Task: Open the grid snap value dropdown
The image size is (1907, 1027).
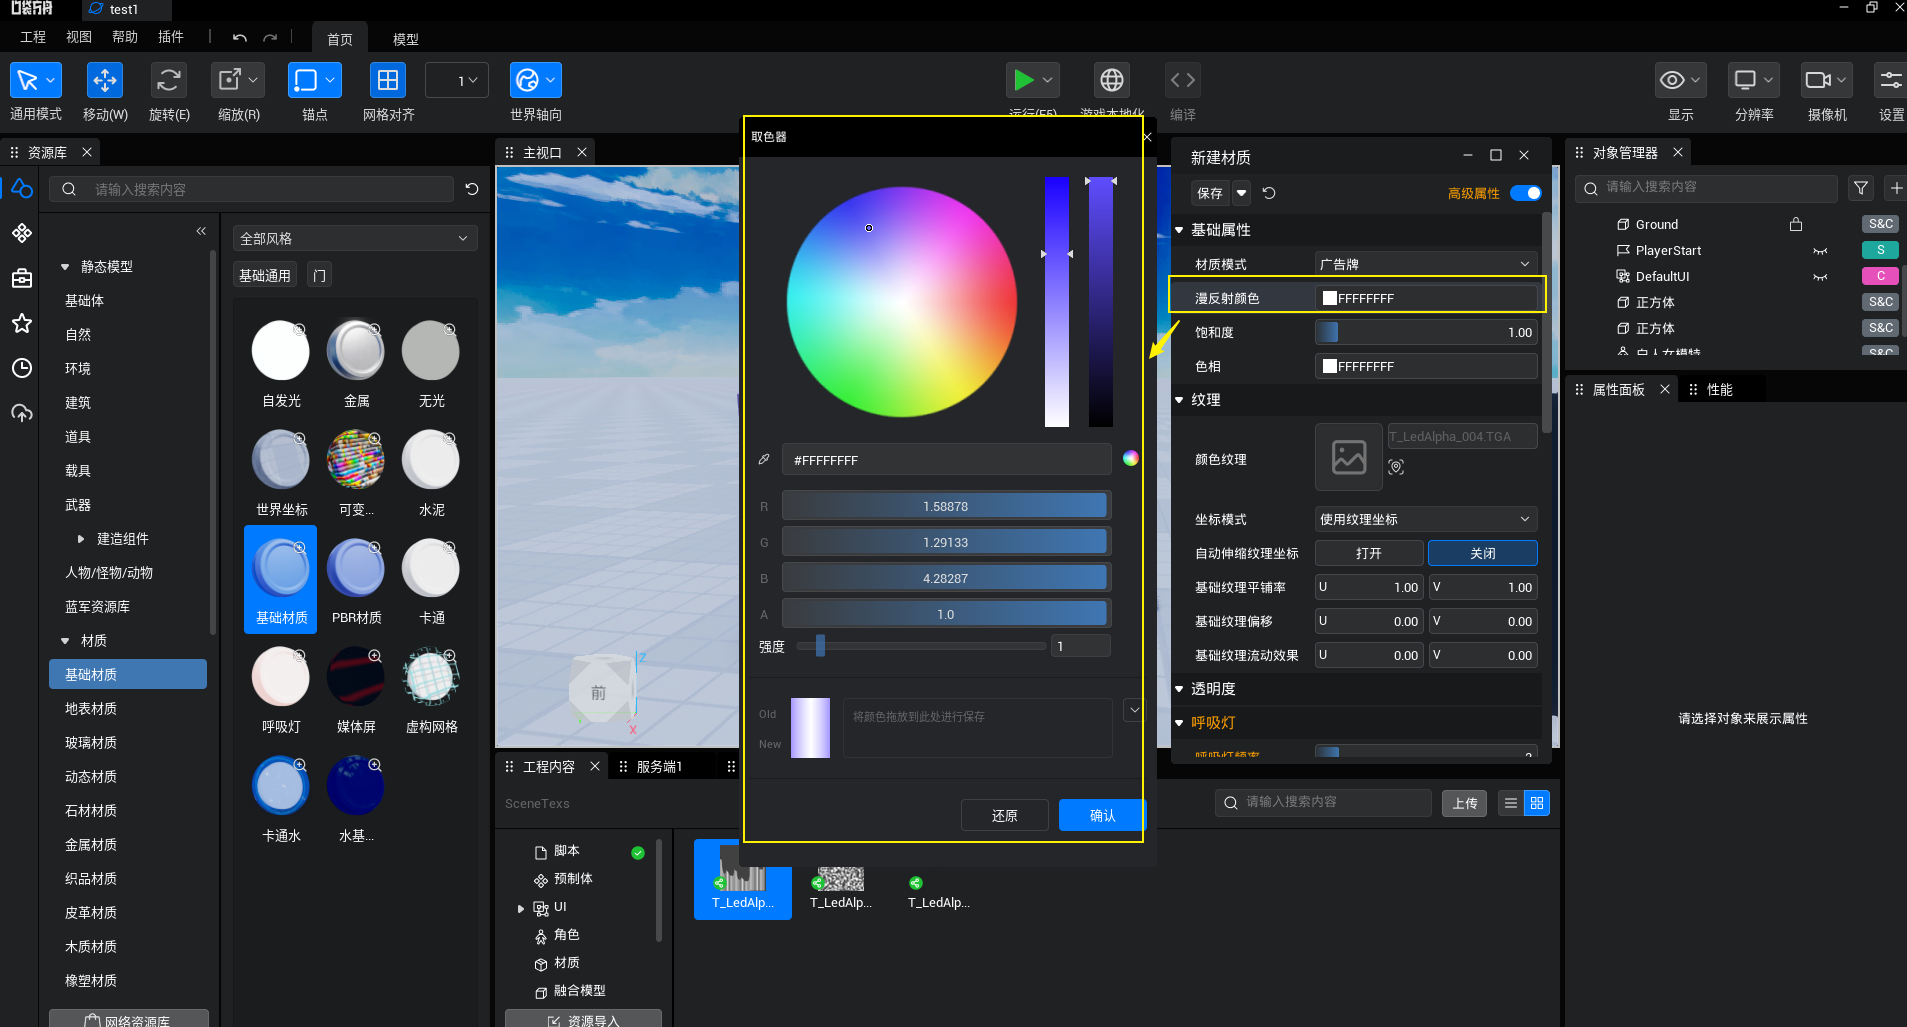Action: coord(457,80)
